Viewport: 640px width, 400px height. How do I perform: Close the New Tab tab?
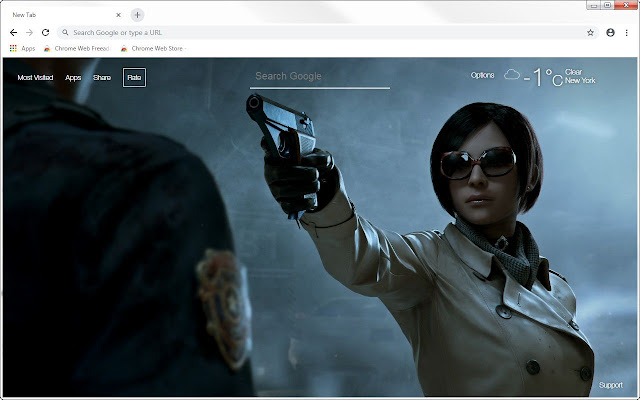[x=118, y=15]
